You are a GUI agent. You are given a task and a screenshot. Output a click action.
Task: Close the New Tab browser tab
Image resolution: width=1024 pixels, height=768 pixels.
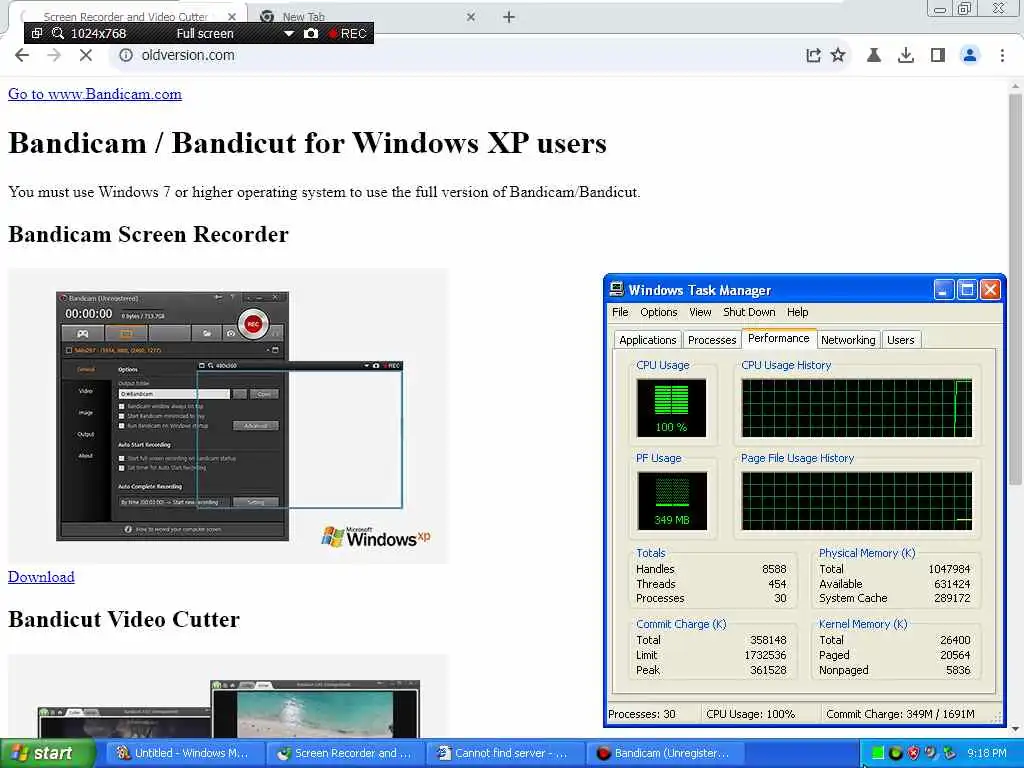pos(471,17)
